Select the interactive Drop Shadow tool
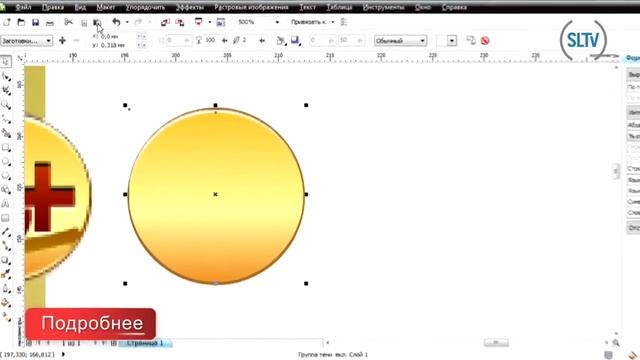The height and width of the screenshot is (360, 640). (6, 260)
